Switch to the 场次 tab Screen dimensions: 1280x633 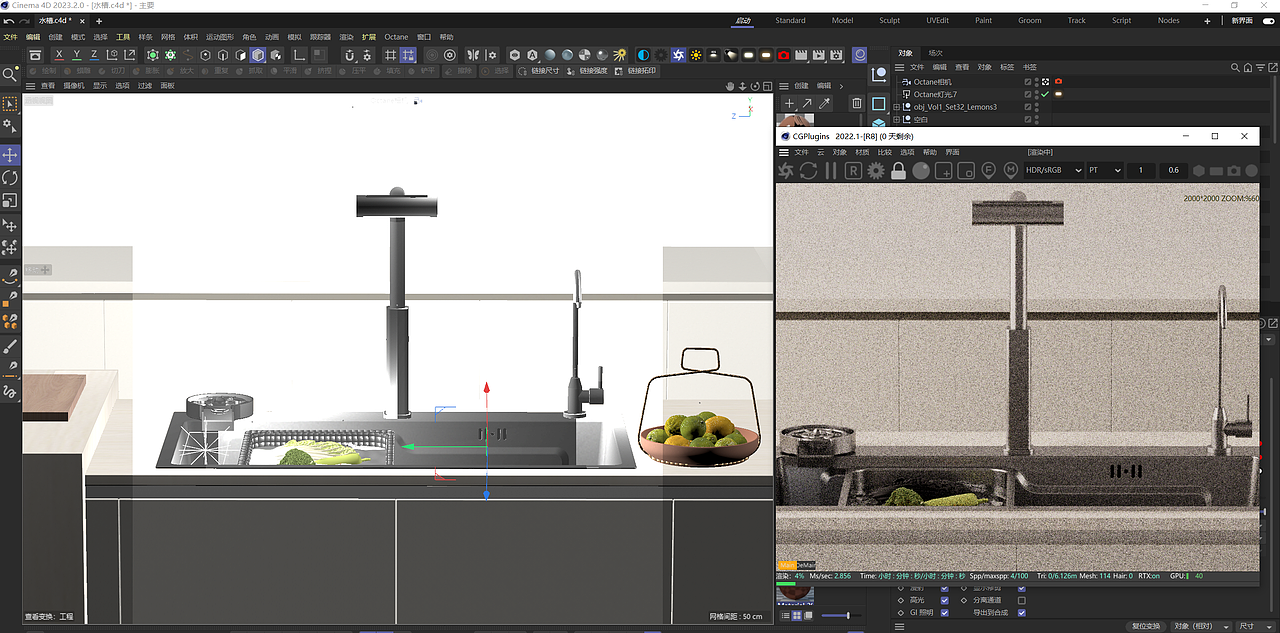tap(935, 53)
